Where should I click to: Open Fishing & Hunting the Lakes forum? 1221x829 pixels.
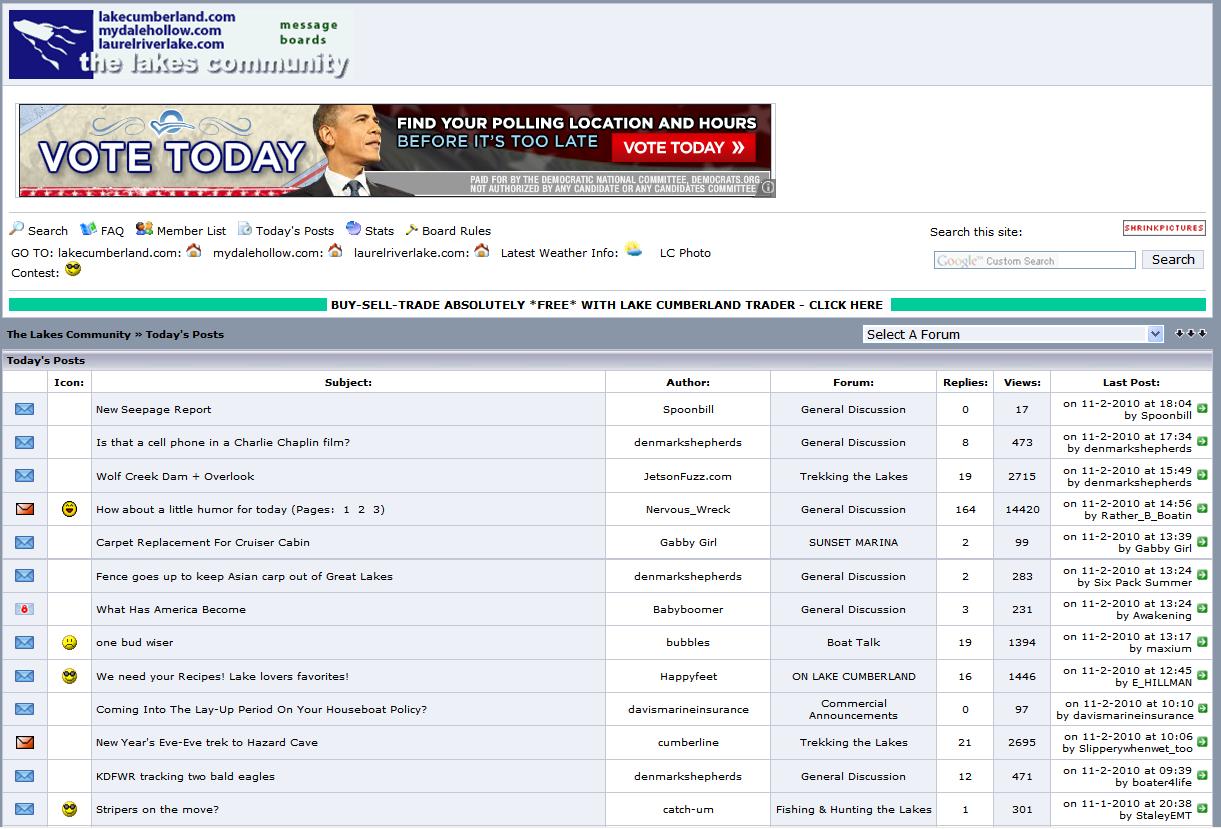click(x=854, y=809)
